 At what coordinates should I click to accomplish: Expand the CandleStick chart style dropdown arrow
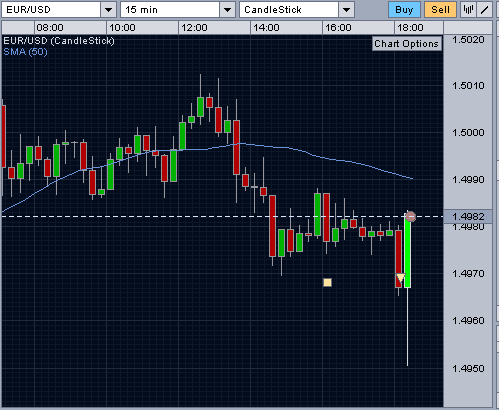click(346, 10)
